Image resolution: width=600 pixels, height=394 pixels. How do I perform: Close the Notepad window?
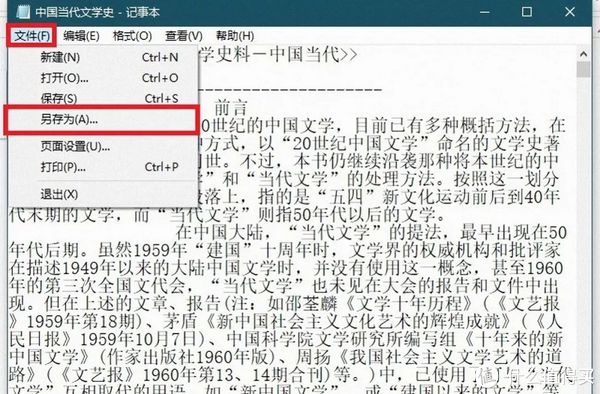(570, 12)
